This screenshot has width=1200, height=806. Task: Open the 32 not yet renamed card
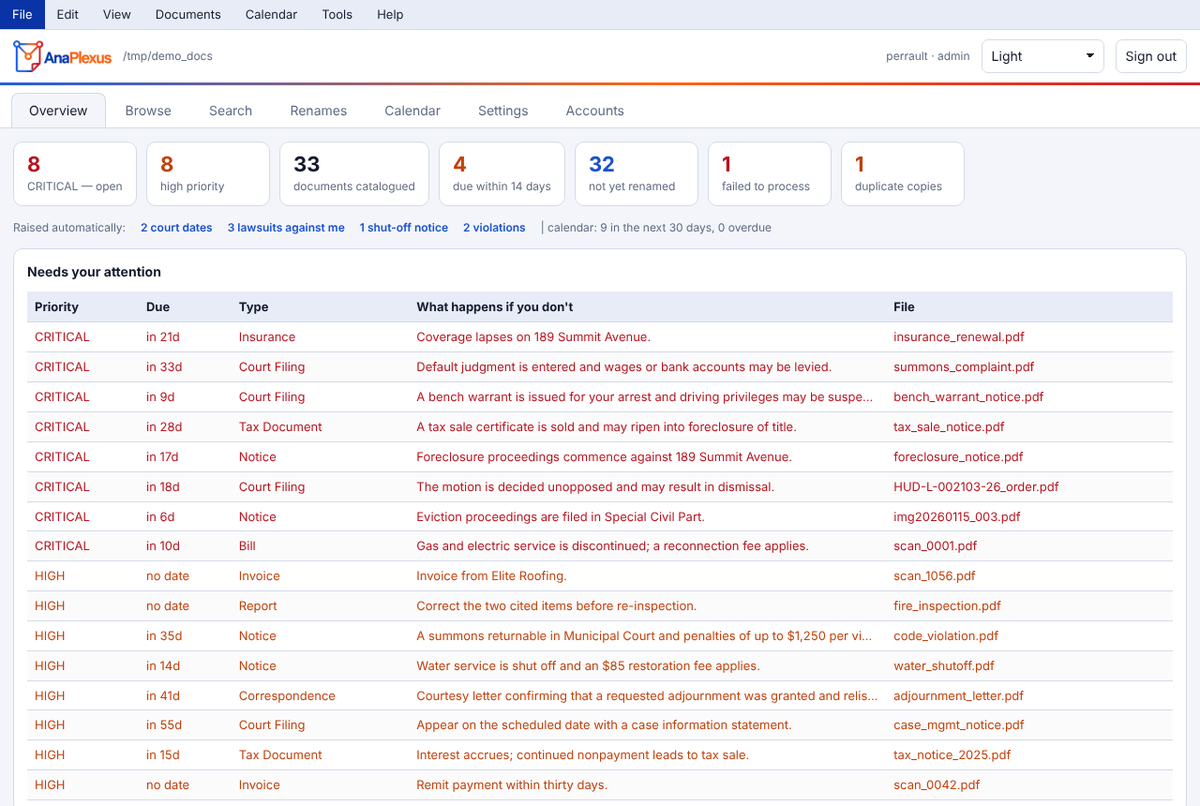point(636,174)
